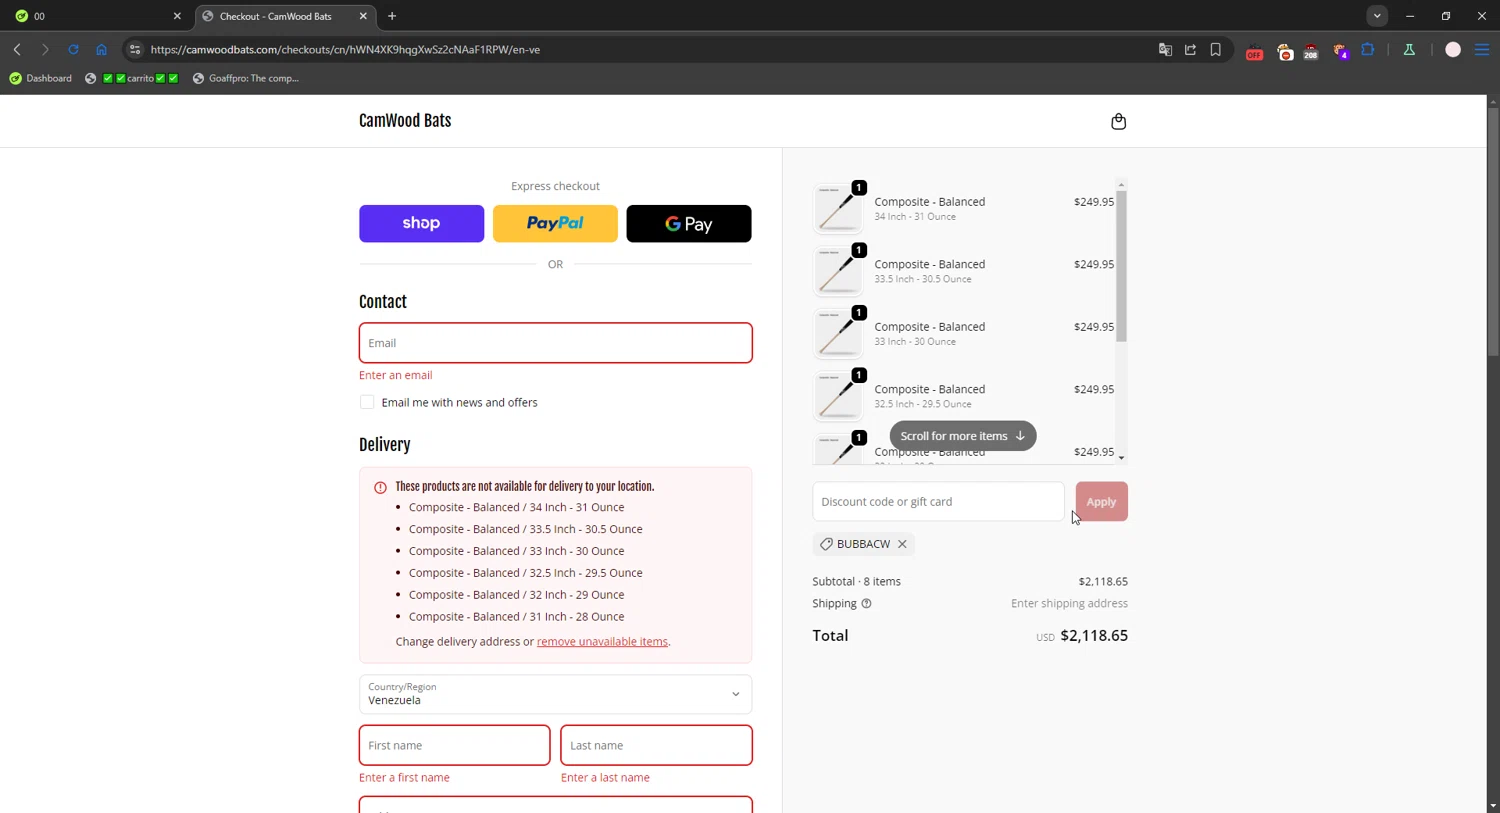Open a new browser tab
This screenshot has height=813, width=1500.
[x=392, y=16]
